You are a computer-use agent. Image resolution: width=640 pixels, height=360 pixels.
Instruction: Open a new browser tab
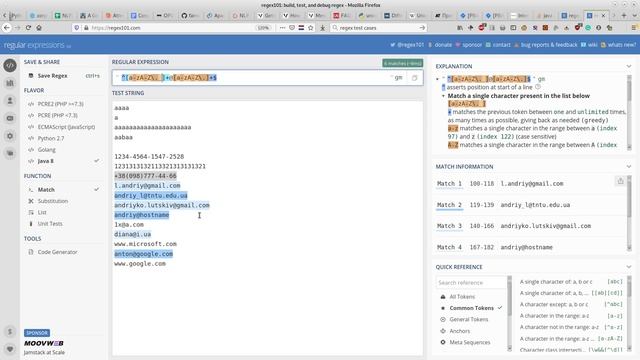point(624,16)
